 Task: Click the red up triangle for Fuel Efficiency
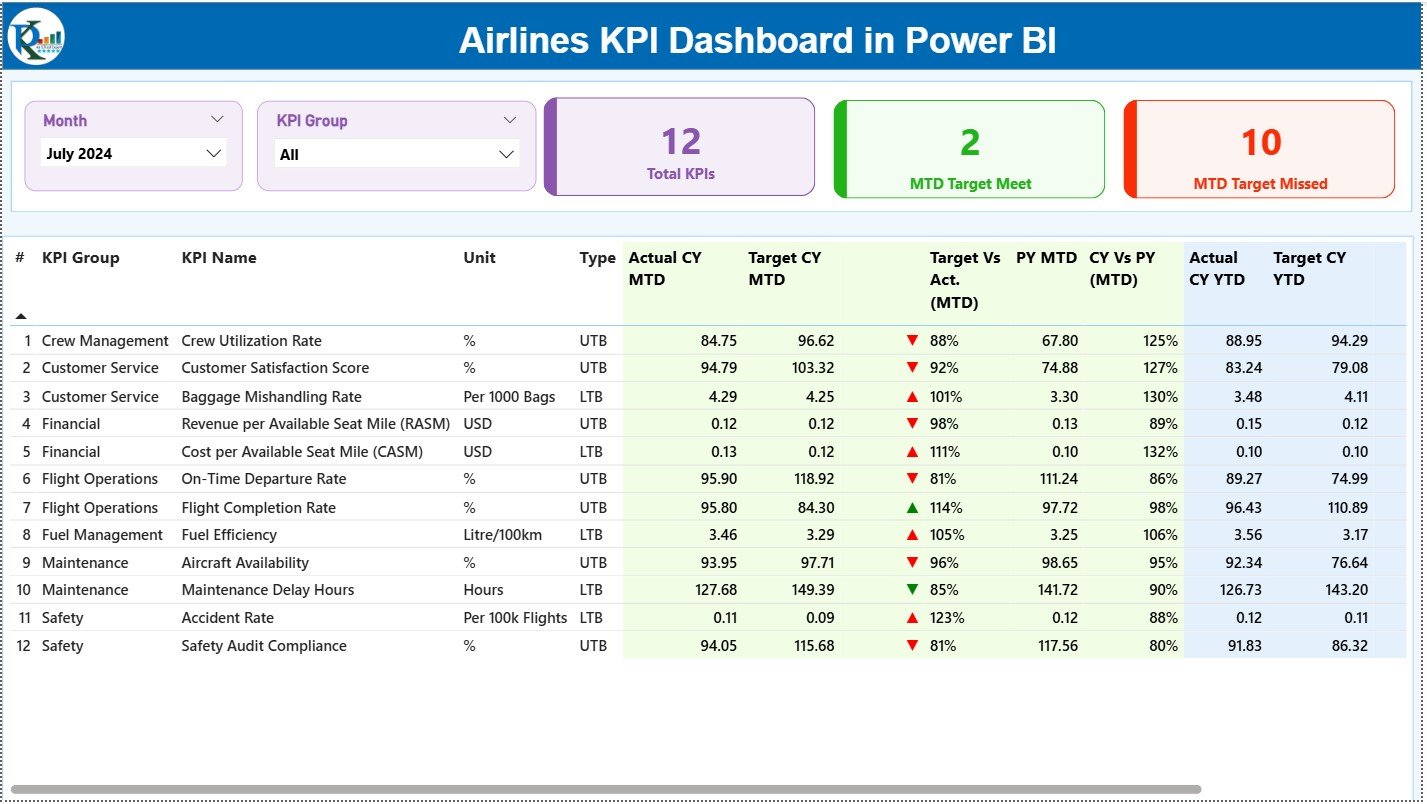point(912,534)
